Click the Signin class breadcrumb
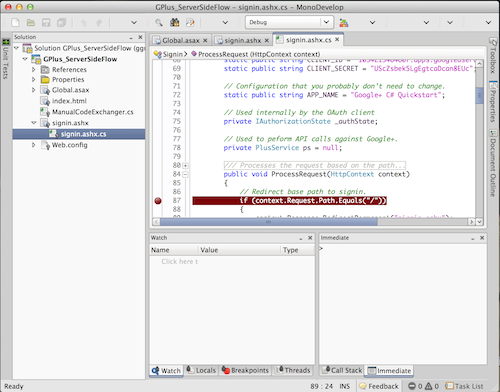Viewport: 500px width, 392px height. [170, 54]
